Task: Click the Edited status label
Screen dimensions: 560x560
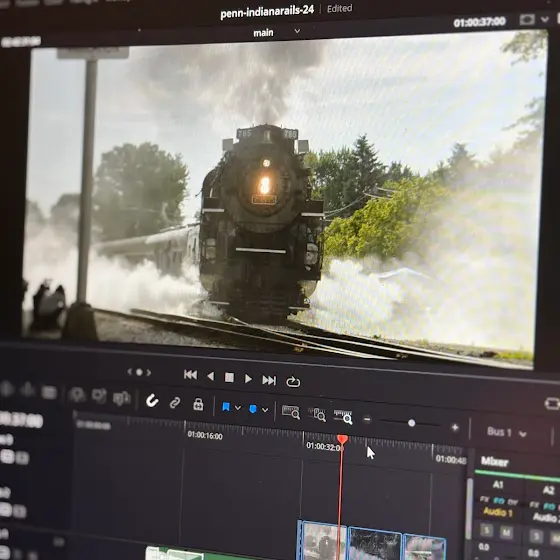Action: (x=340, y=9)
